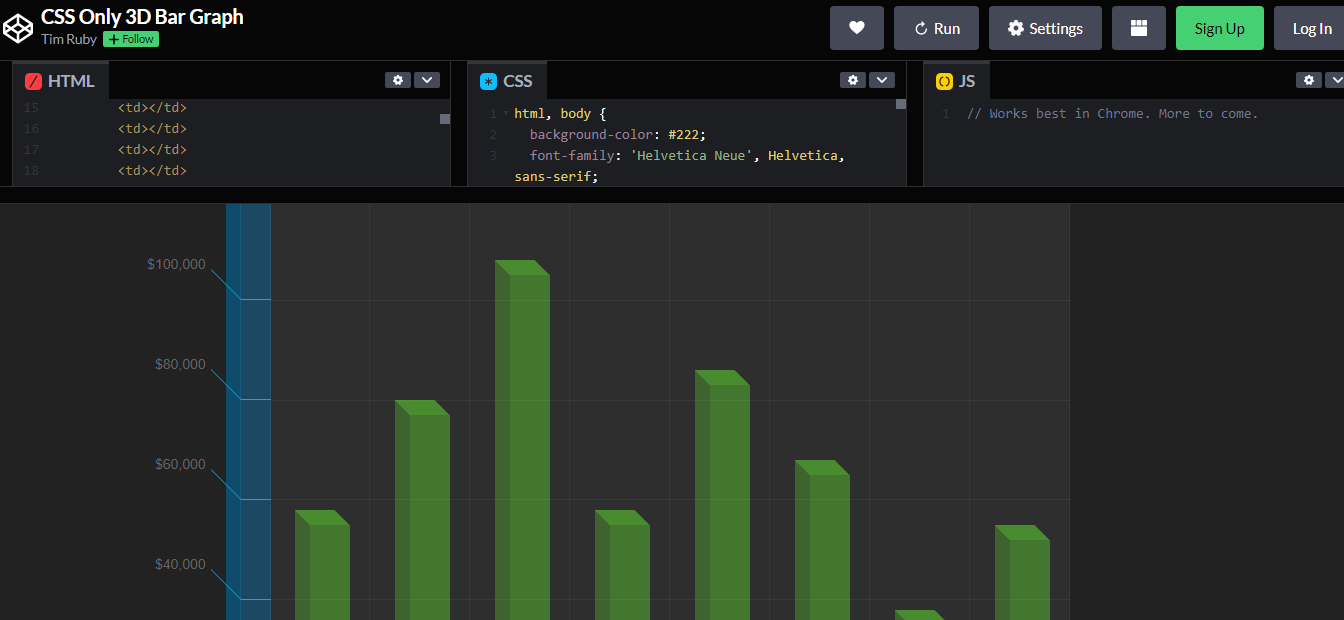
Task: Follow Tim Ruby
Action: (131, 39)
